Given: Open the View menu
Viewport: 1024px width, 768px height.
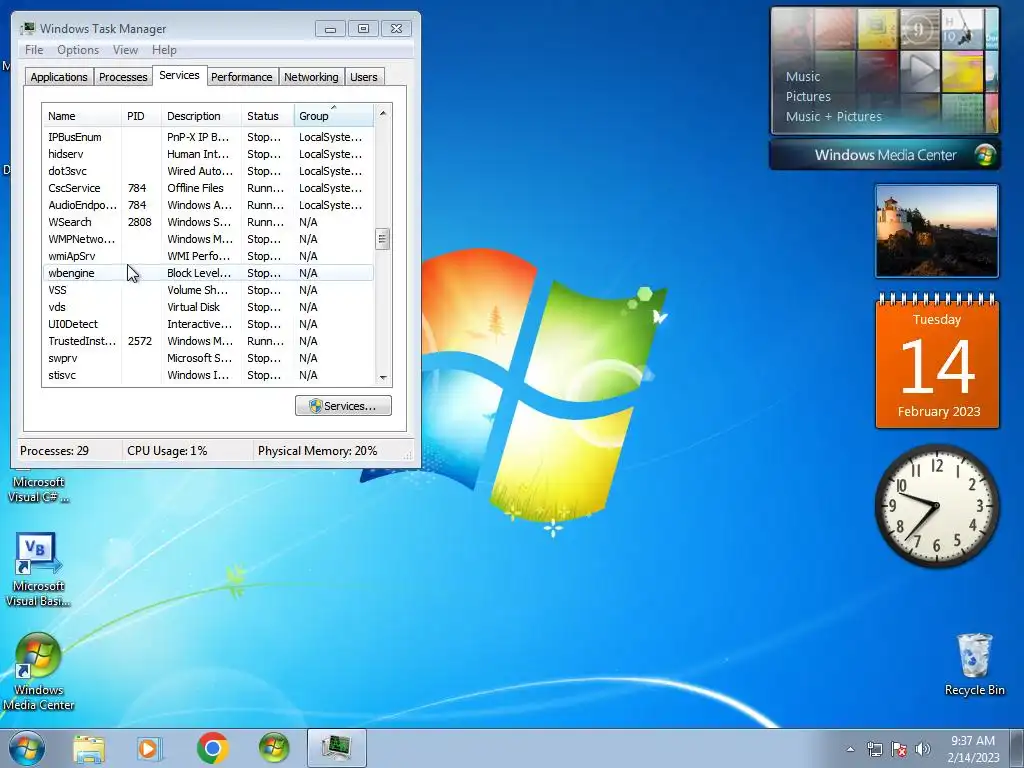Looking at the screenshot, I should click(125, 50).
